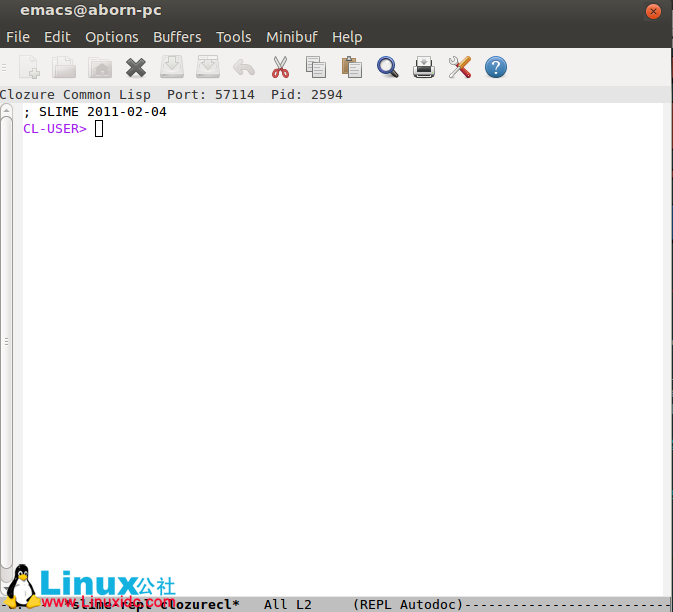Click the Print buffer icon
This screenshot has width=673, height=612.
(x=424, y=68)
